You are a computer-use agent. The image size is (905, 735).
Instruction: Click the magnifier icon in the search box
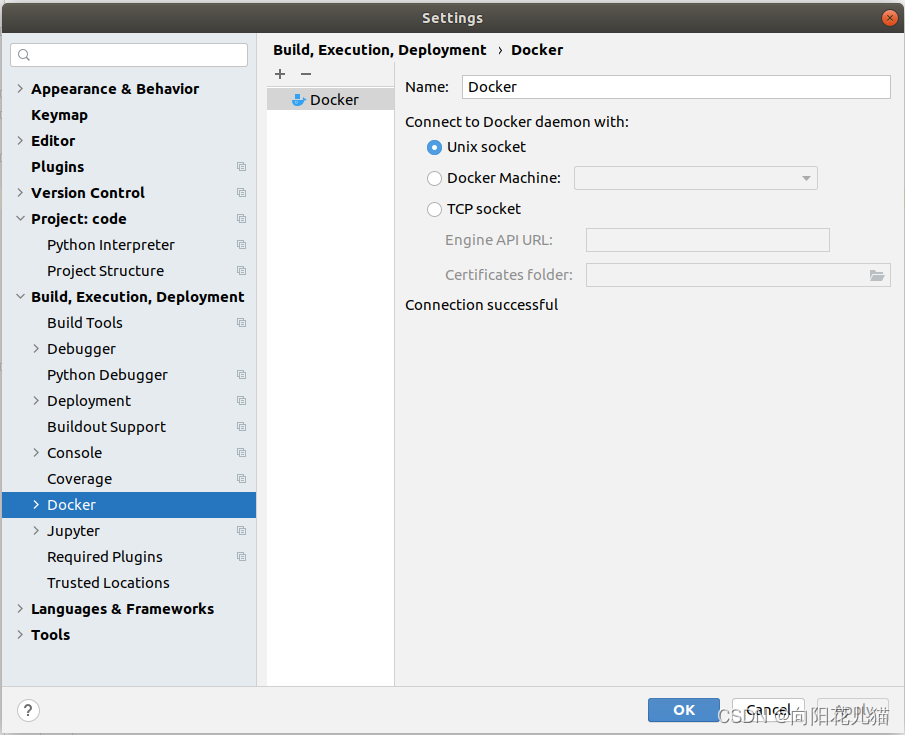[24, 54]
